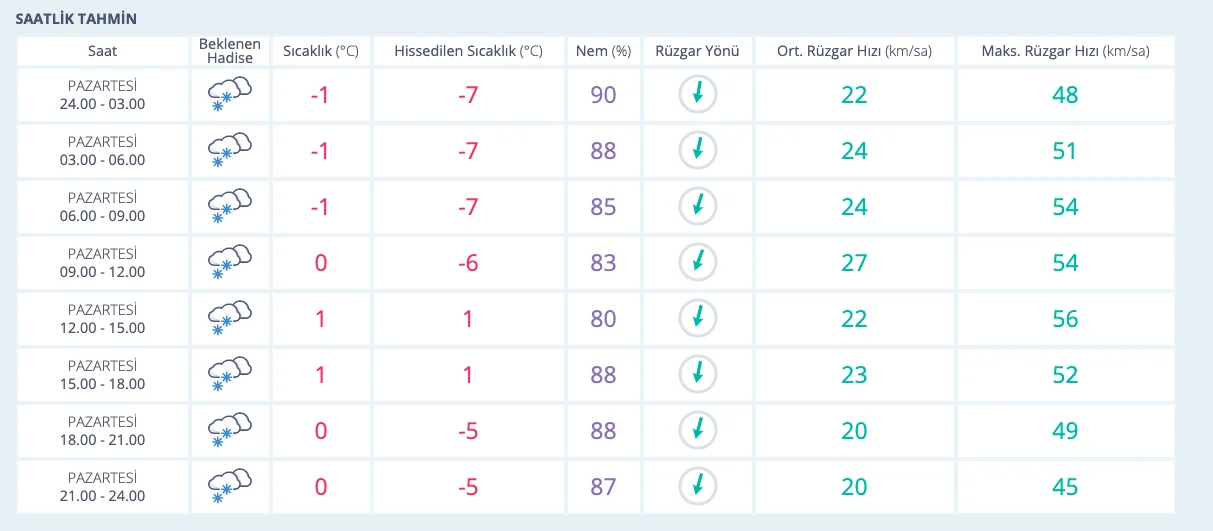
Task: Click the snow cloud icon for 21.00 - 24.00
Action: tap(229, 487)
